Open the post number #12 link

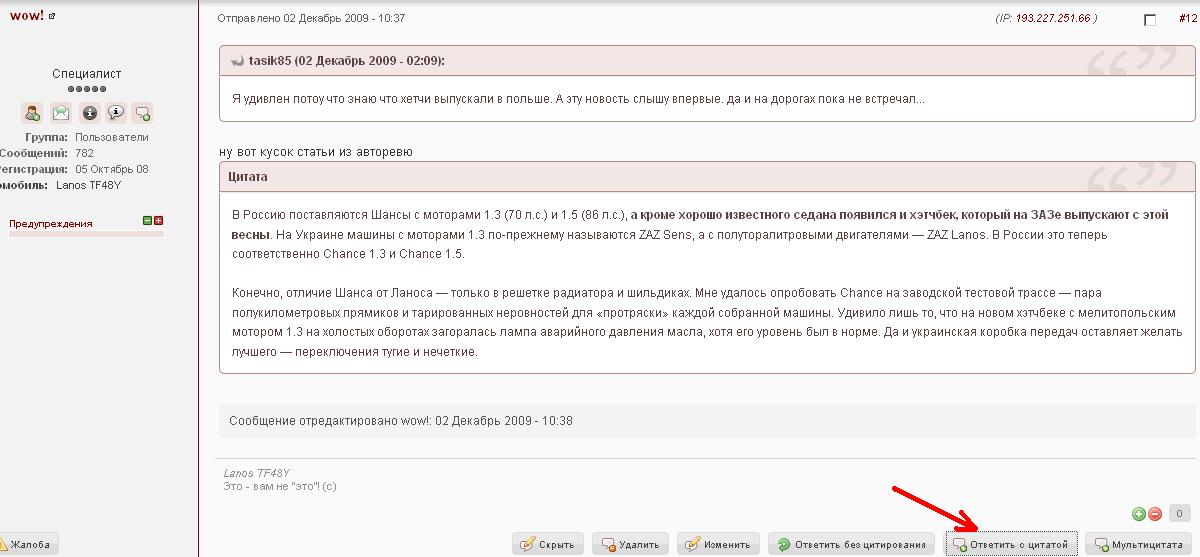(1189, 19)
